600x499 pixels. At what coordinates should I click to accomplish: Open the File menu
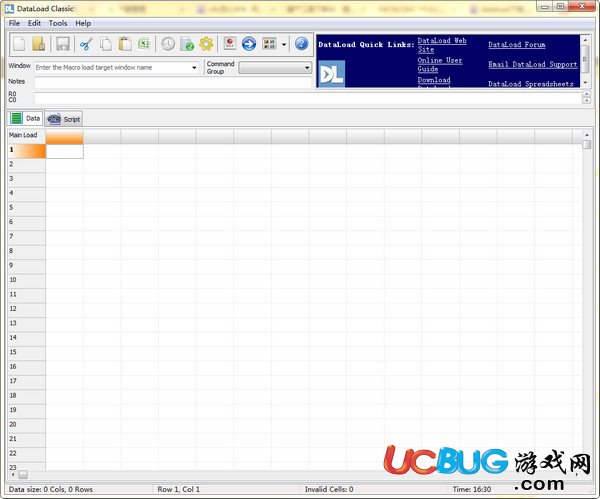click(14, 23)
